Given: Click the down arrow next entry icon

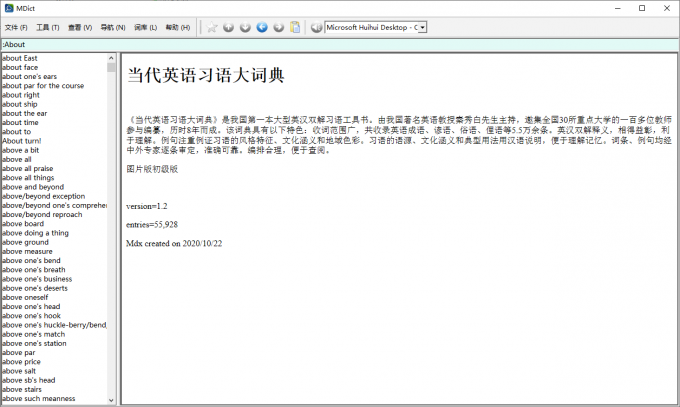Looking at the screenshot, I should coord(245,27).
